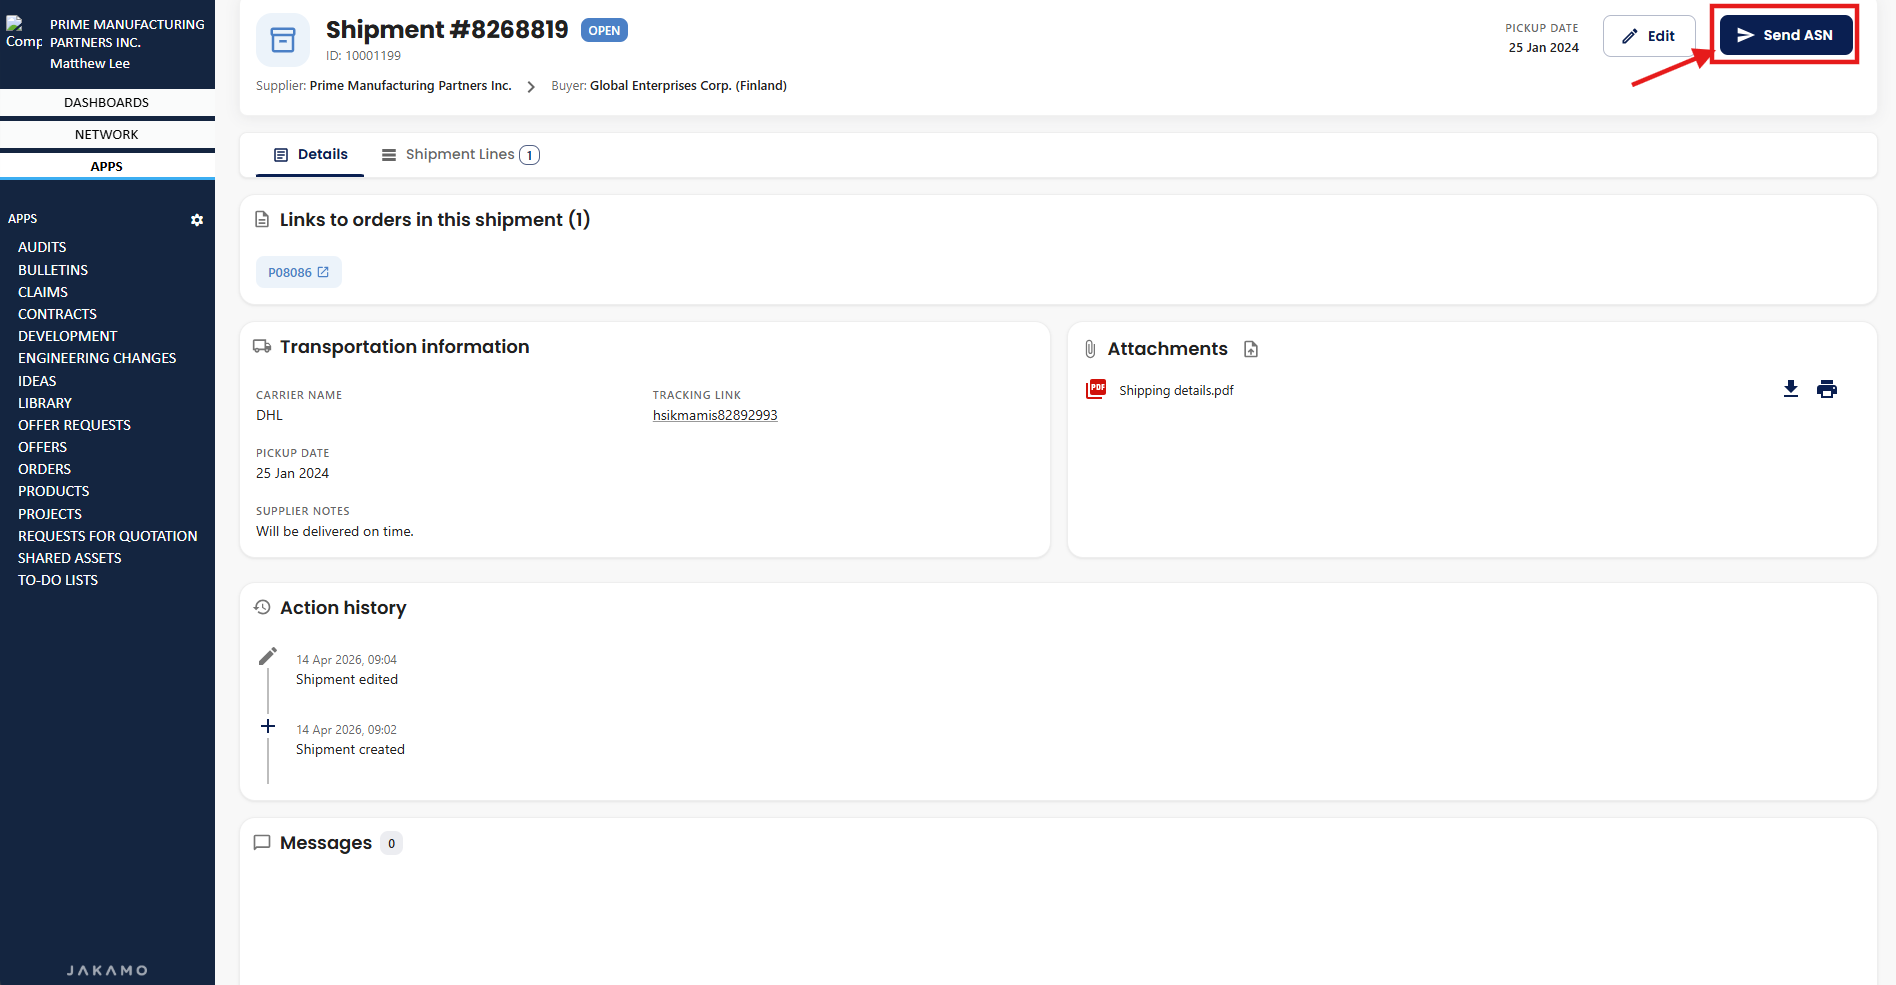Open the Network menu

[107, 134]
